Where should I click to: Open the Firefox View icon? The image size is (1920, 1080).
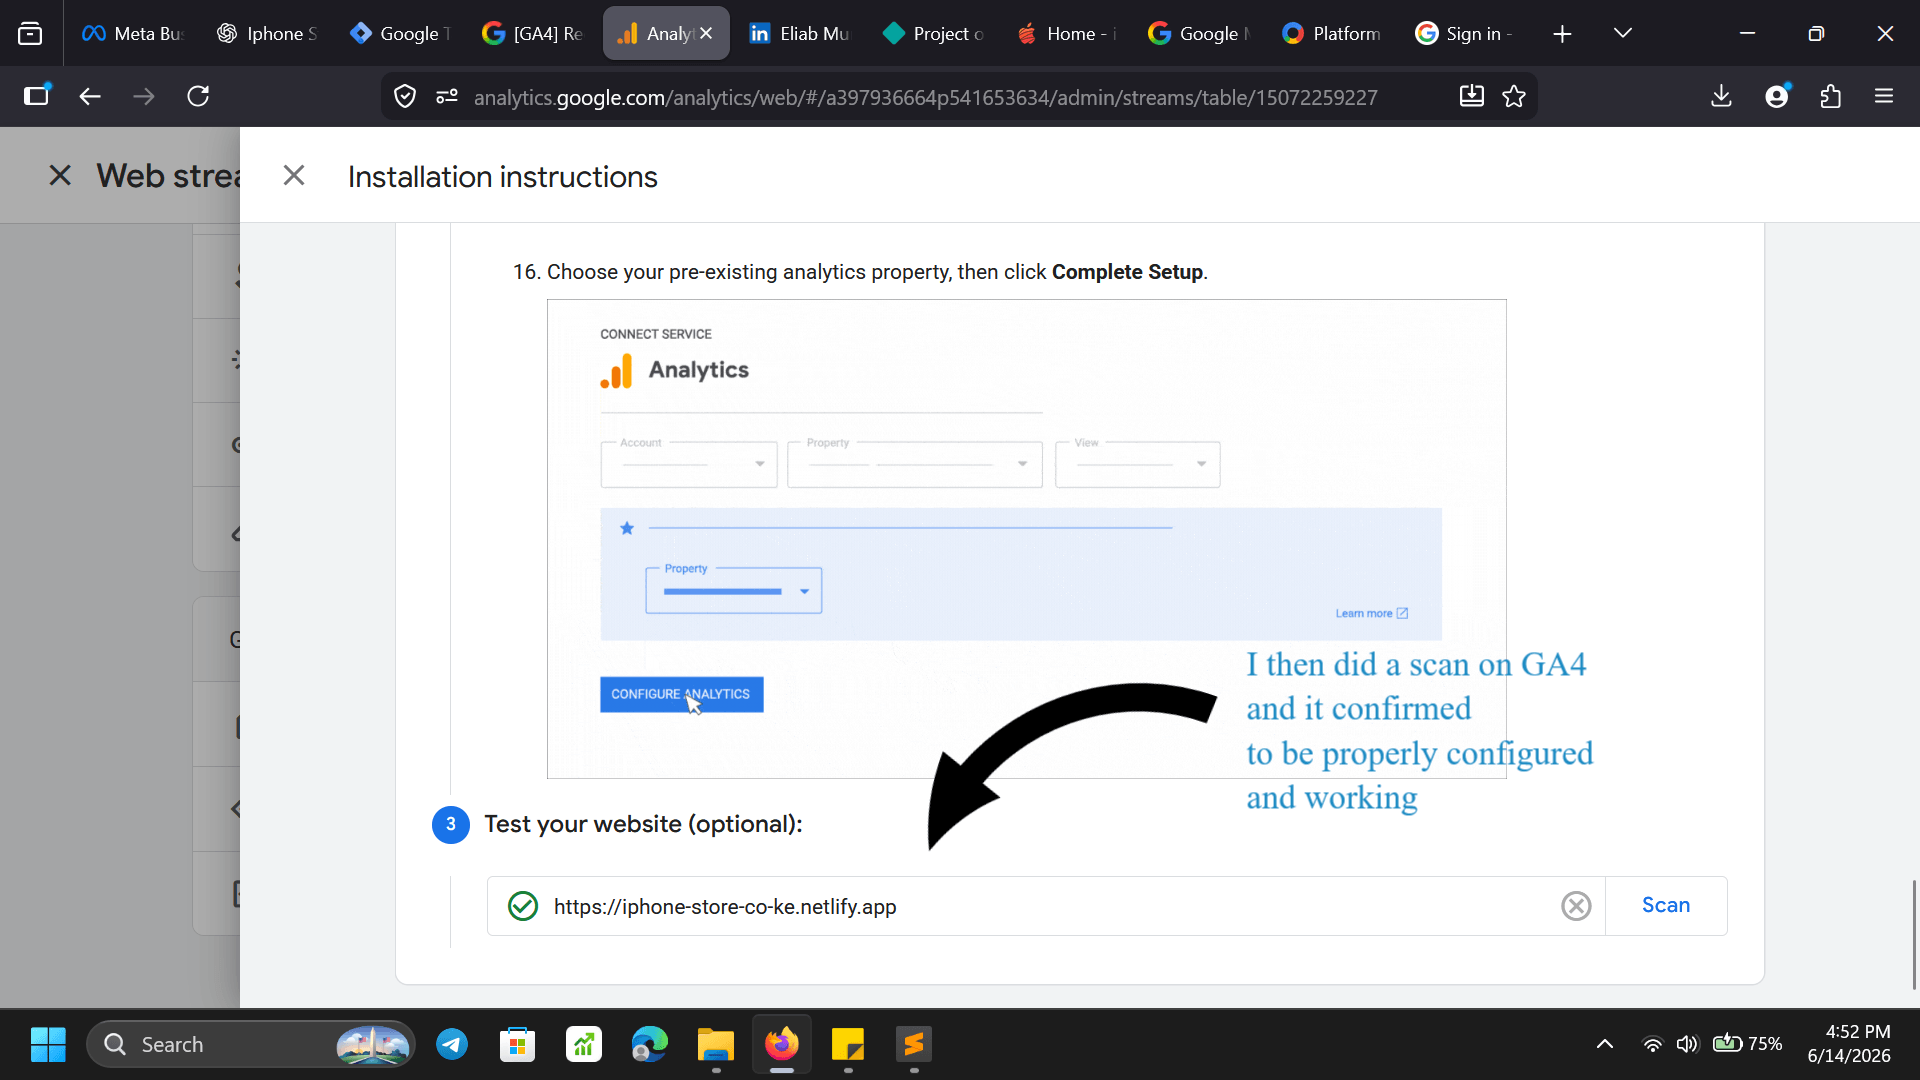pos(30,34)
